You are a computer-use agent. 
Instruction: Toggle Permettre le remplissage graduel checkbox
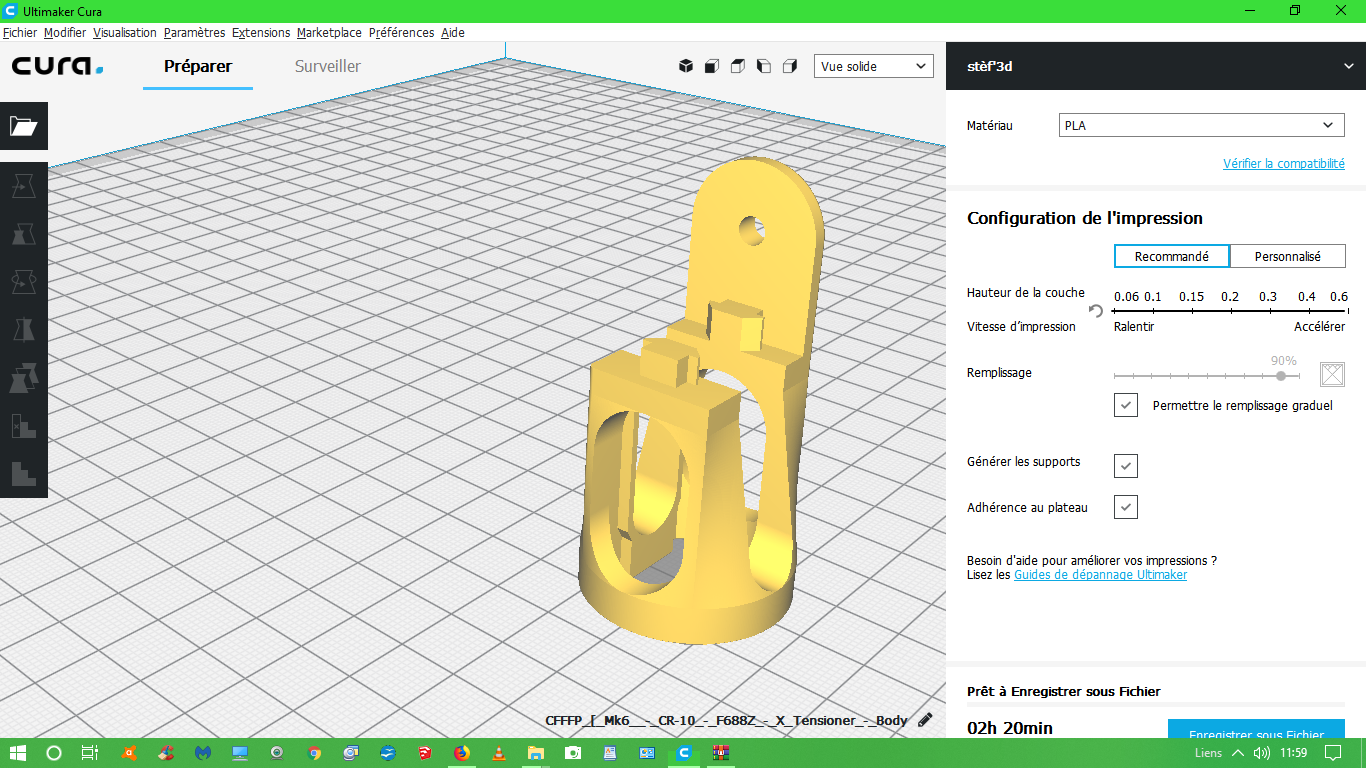click(1126, 405)
